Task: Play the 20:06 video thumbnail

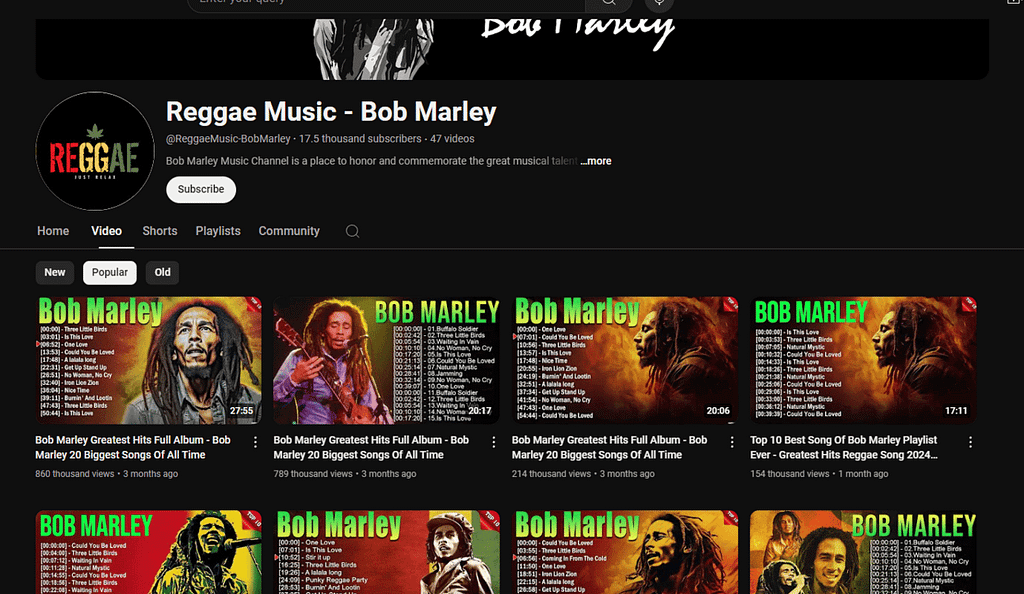Action: pos(625,360)
